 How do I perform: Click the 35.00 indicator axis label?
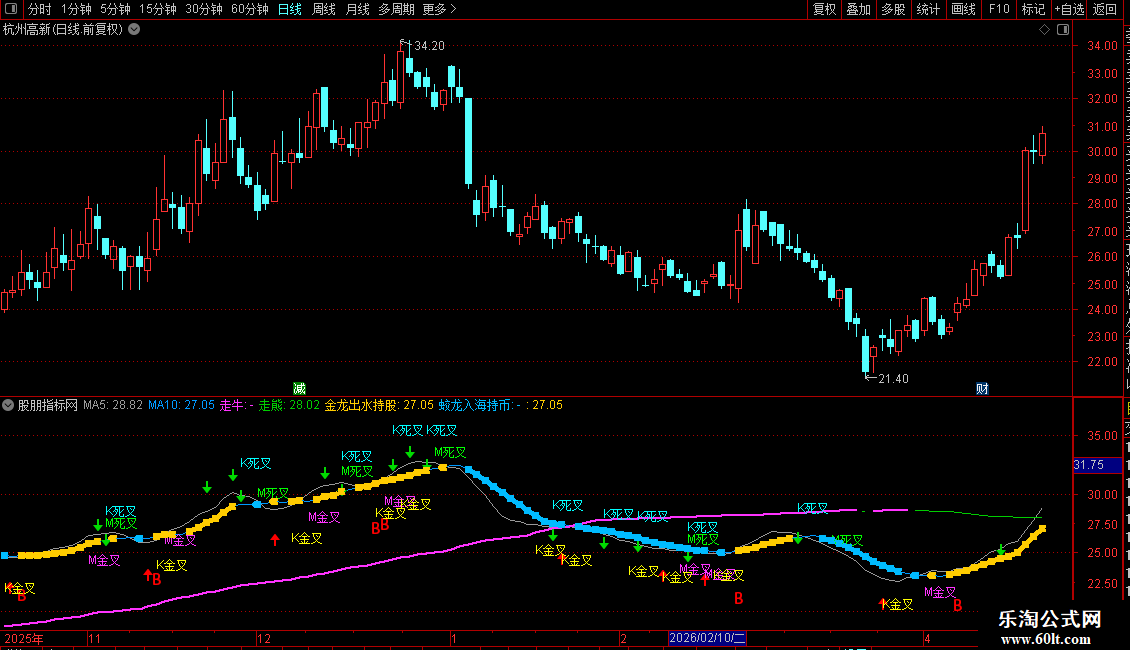point(1103,436)
